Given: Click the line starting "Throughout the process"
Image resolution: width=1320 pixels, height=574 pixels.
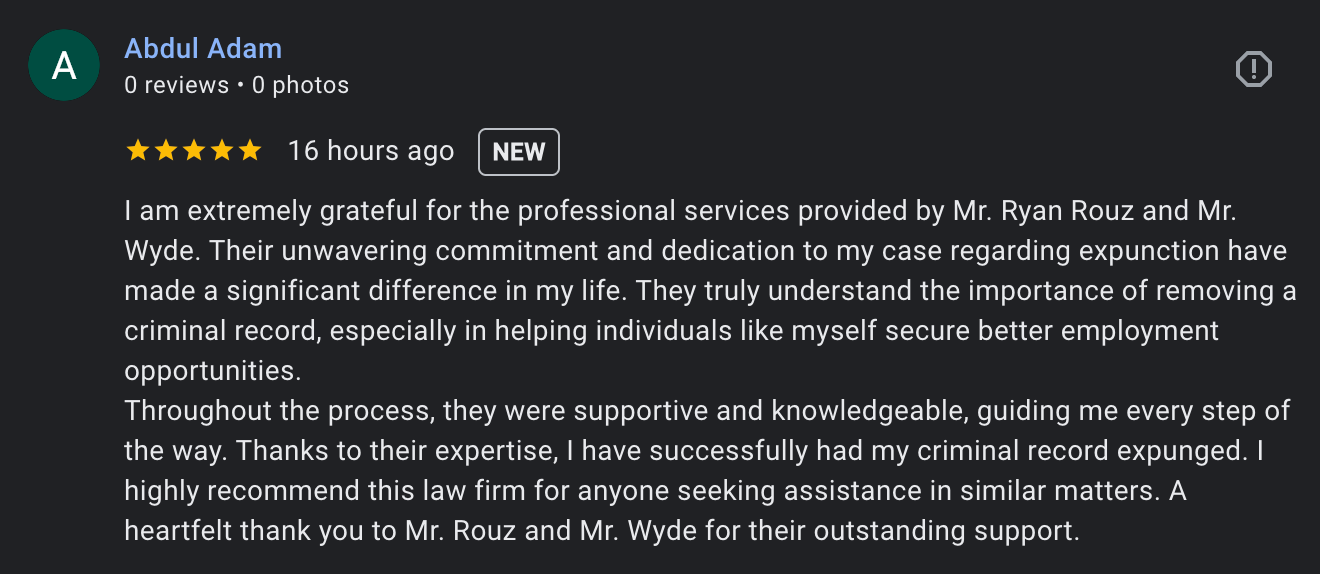Looking at the screenshot, I should (x=707, y=411).
